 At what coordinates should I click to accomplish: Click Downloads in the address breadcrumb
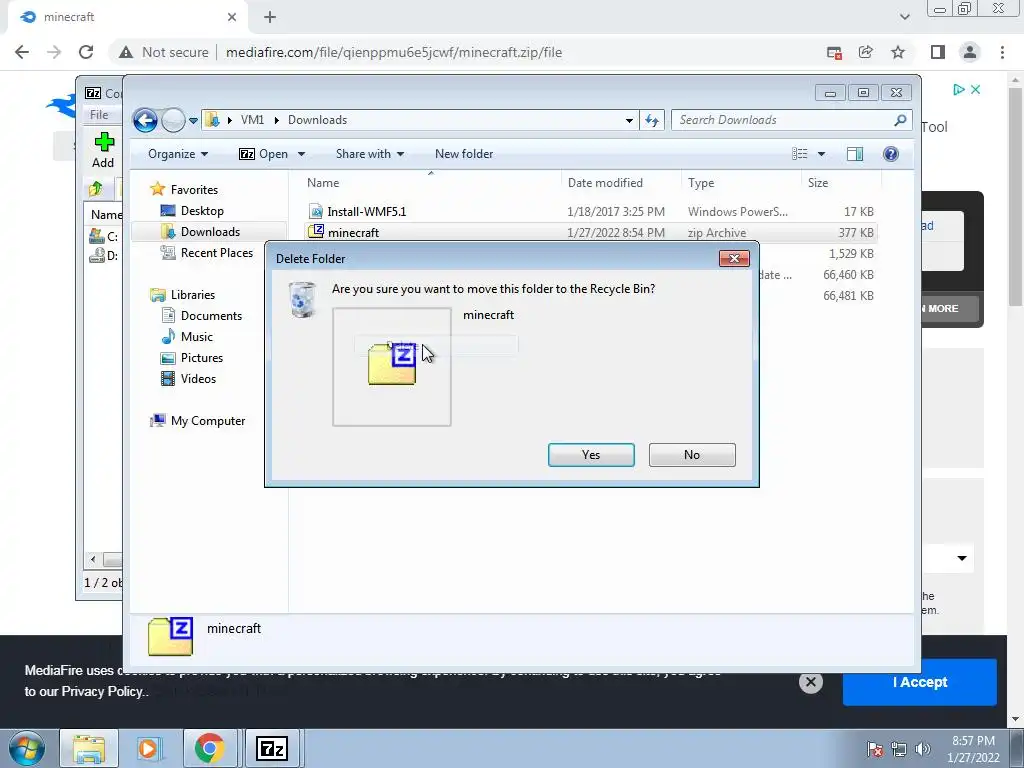pos(317,120)
